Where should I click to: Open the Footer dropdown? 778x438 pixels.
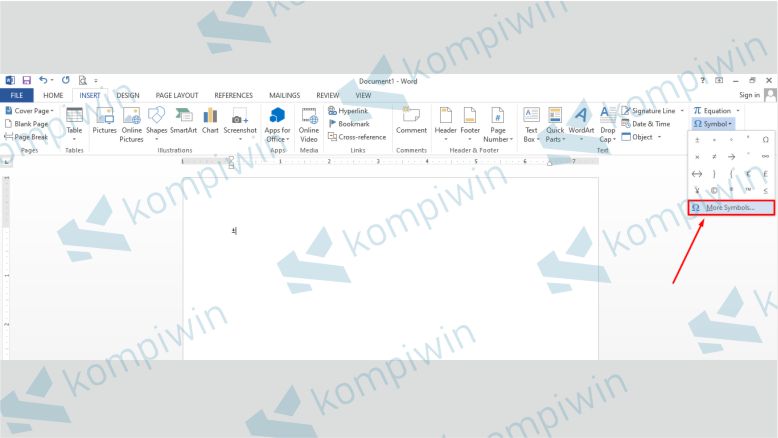click(470, 124)
